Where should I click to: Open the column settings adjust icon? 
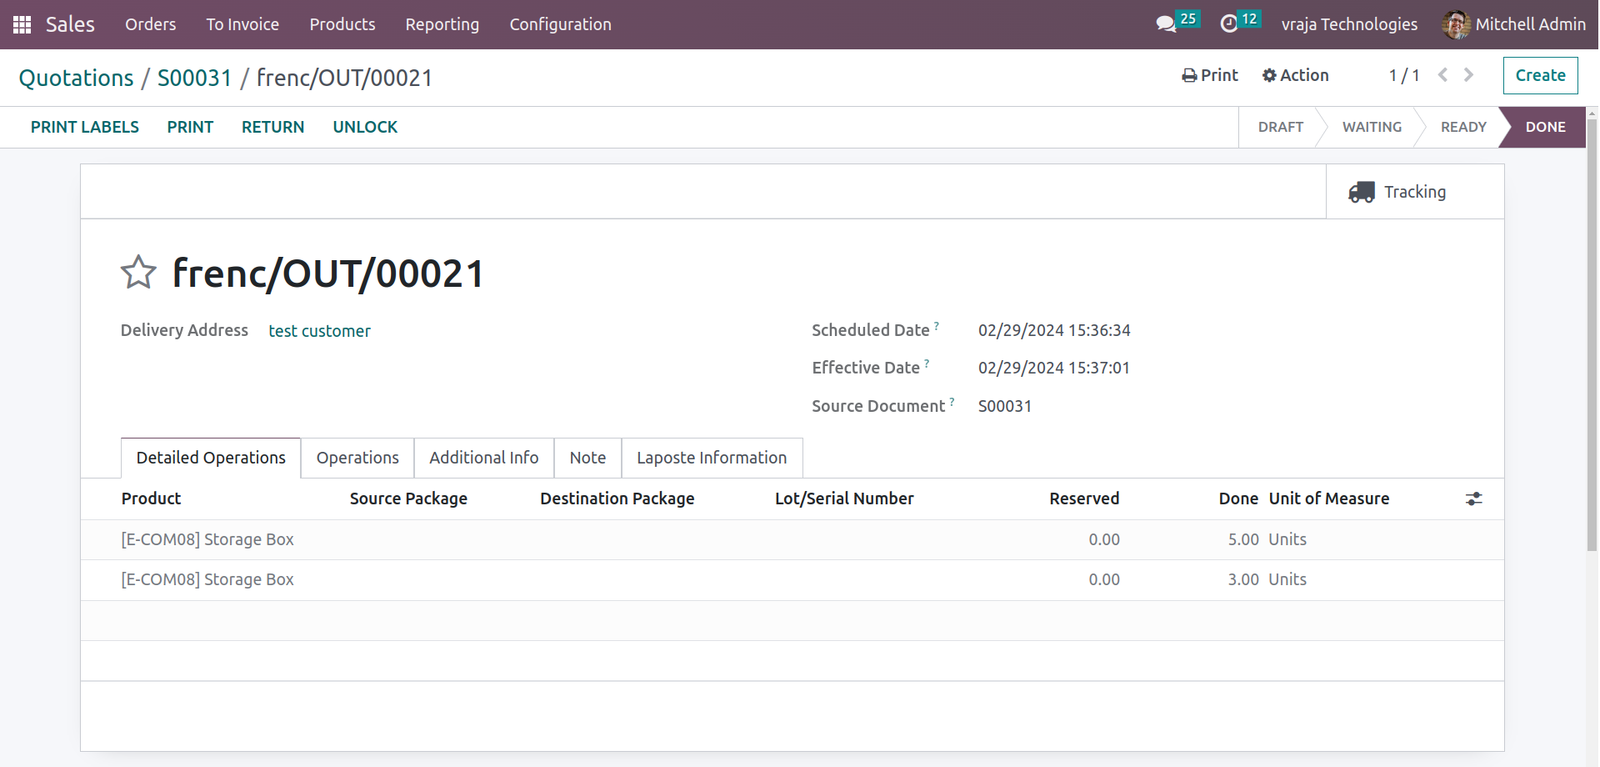pos(1474,499)
